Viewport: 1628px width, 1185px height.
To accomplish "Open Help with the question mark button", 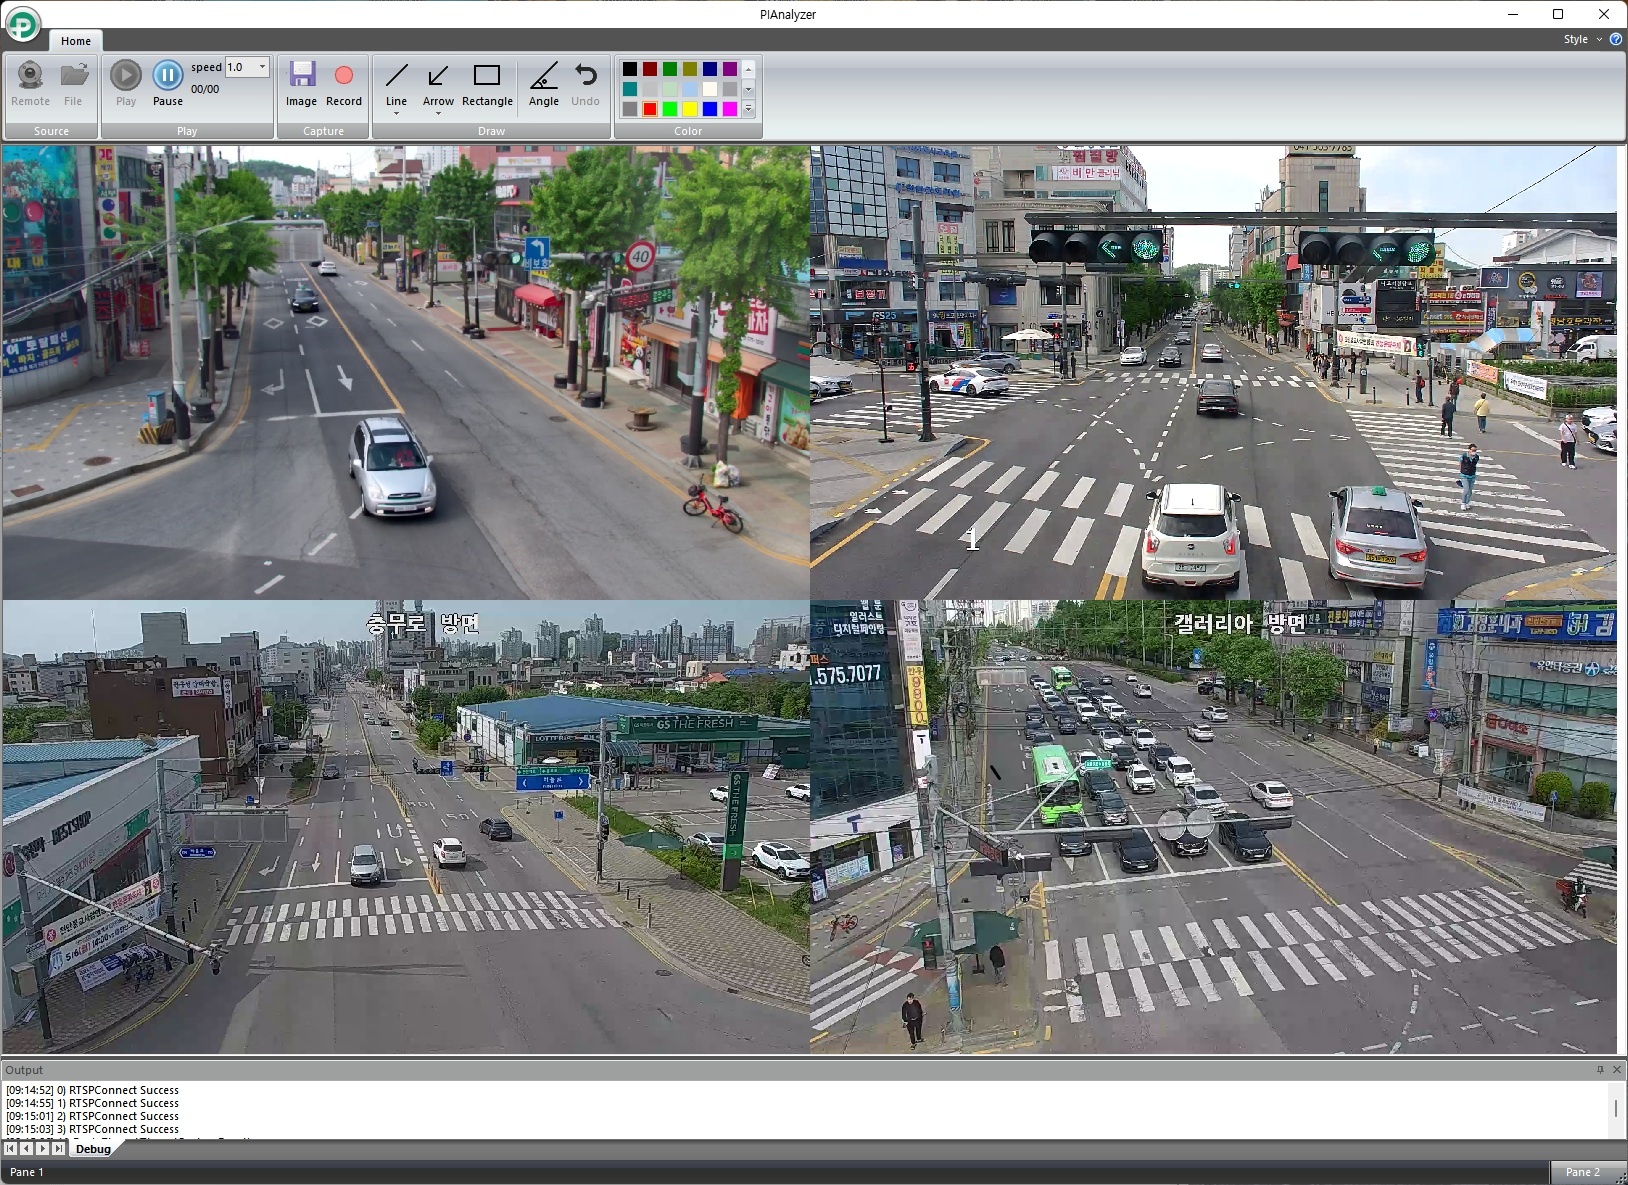I will click(1617, 39).
